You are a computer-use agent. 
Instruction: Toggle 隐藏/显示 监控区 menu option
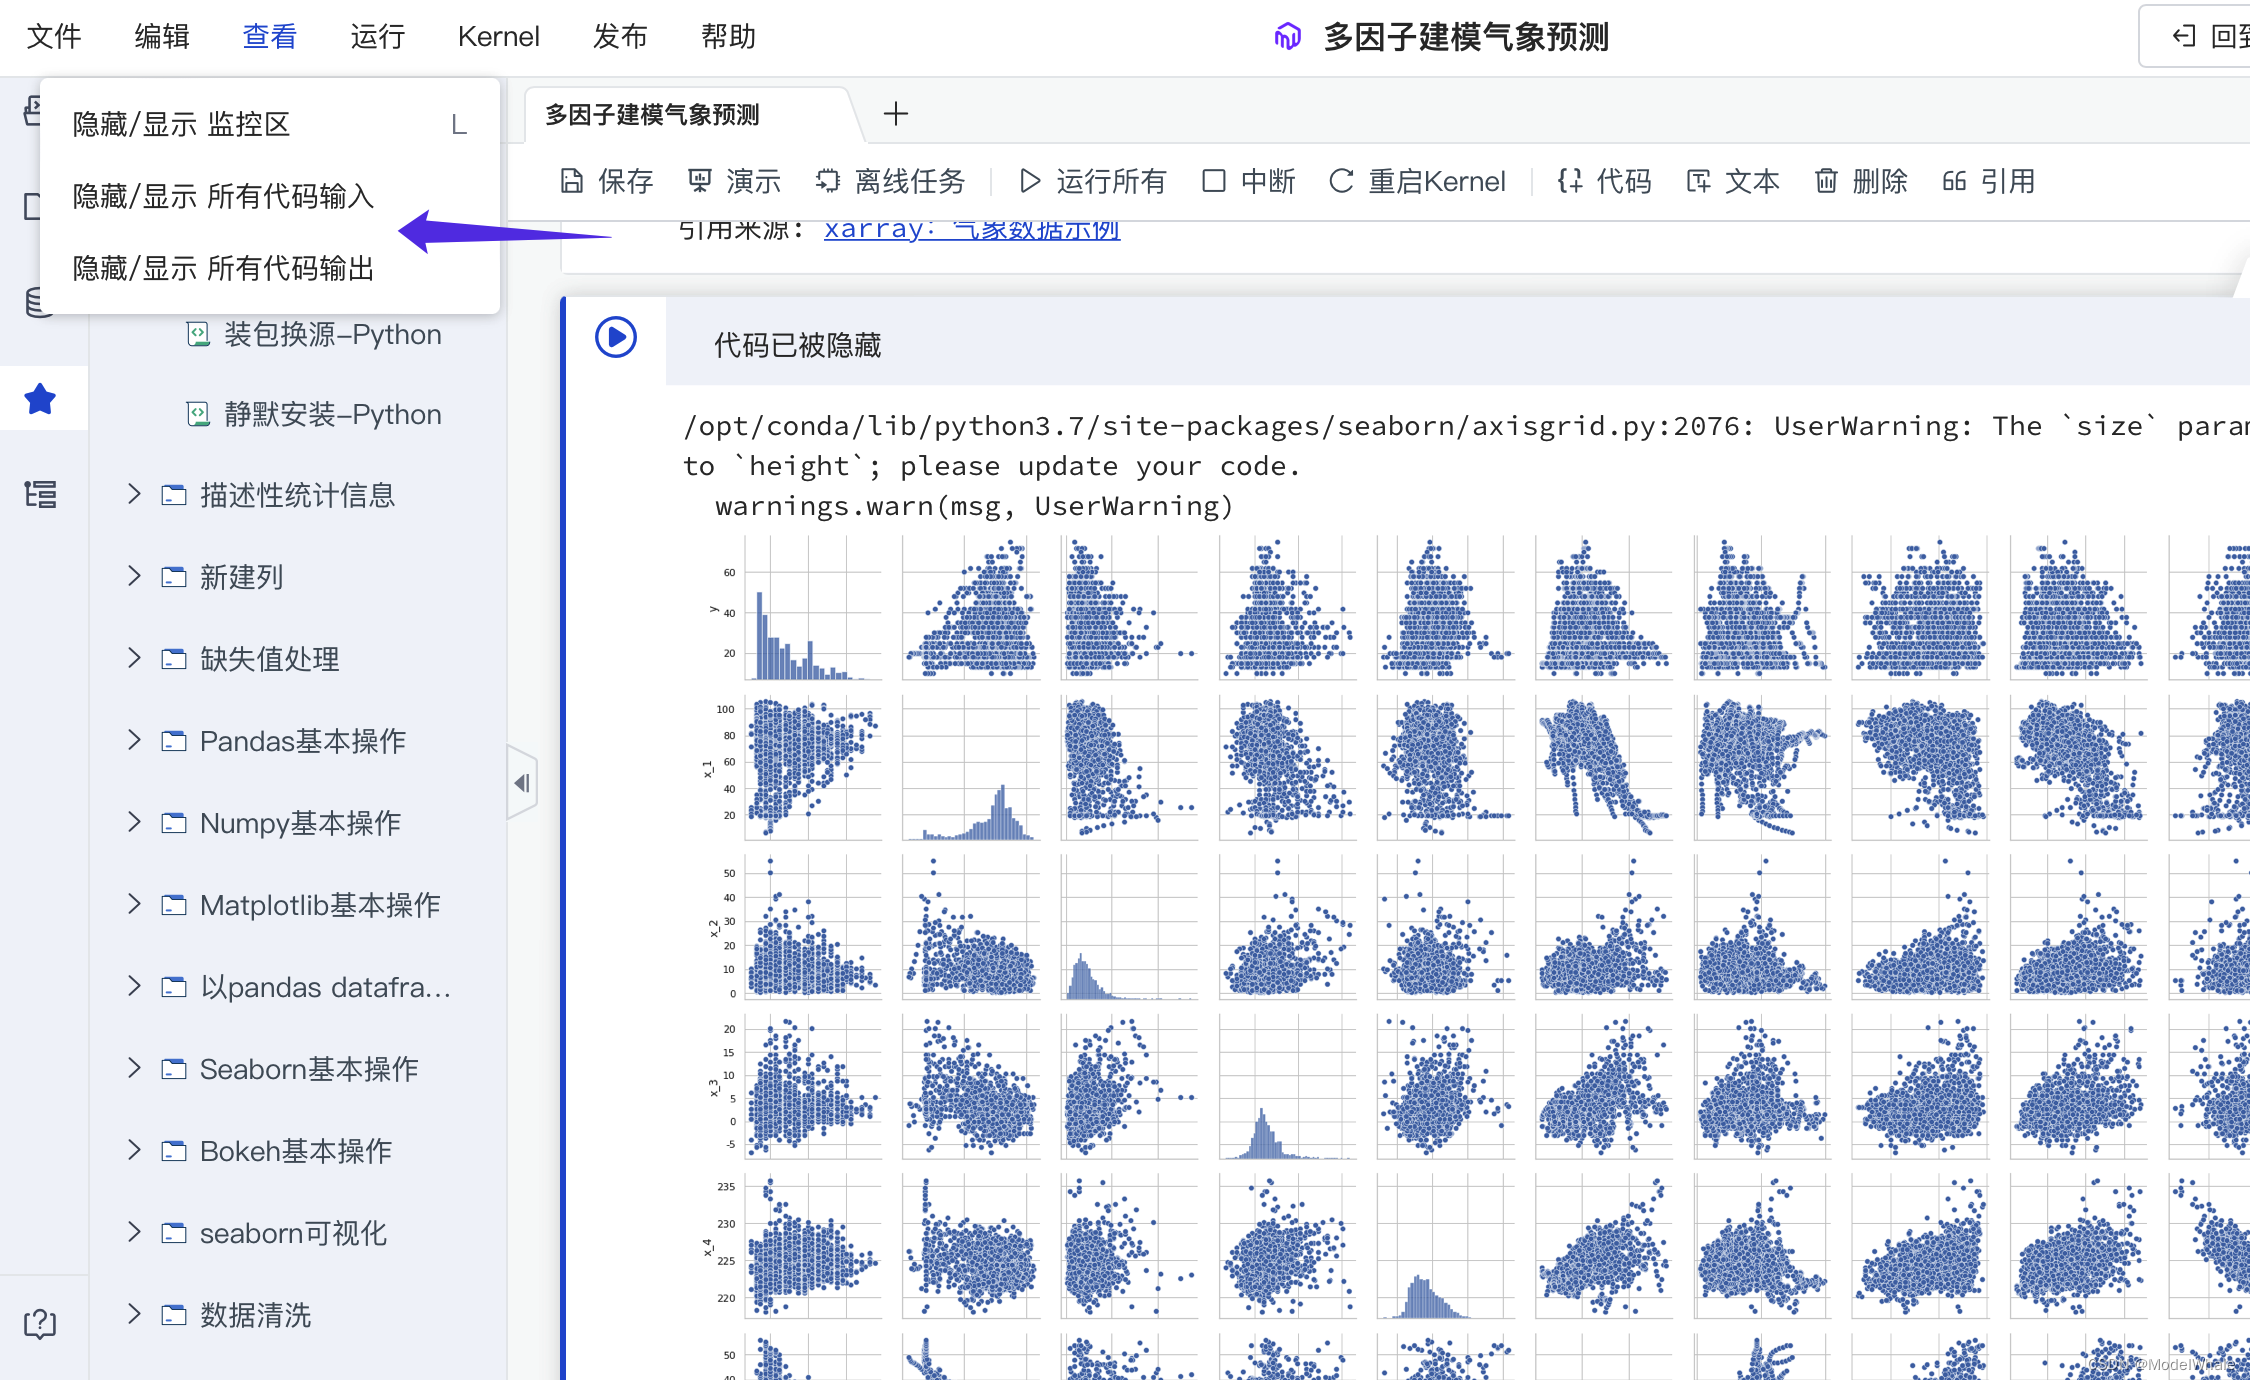coord(182,124)
